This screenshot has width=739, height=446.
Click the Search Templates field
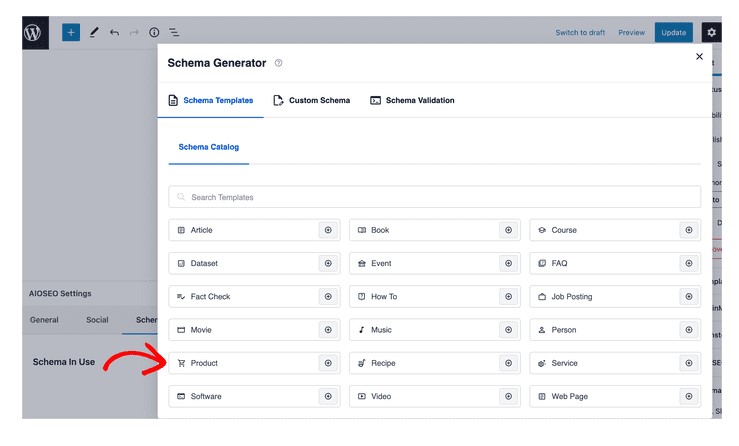[435, 197]
